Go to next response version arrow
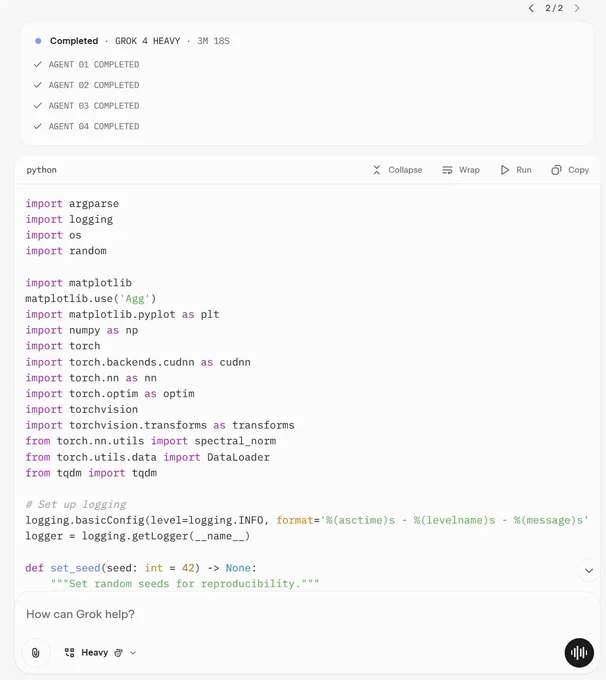The width and height of the screenshot is (606, 680). [x=577, y=8]
